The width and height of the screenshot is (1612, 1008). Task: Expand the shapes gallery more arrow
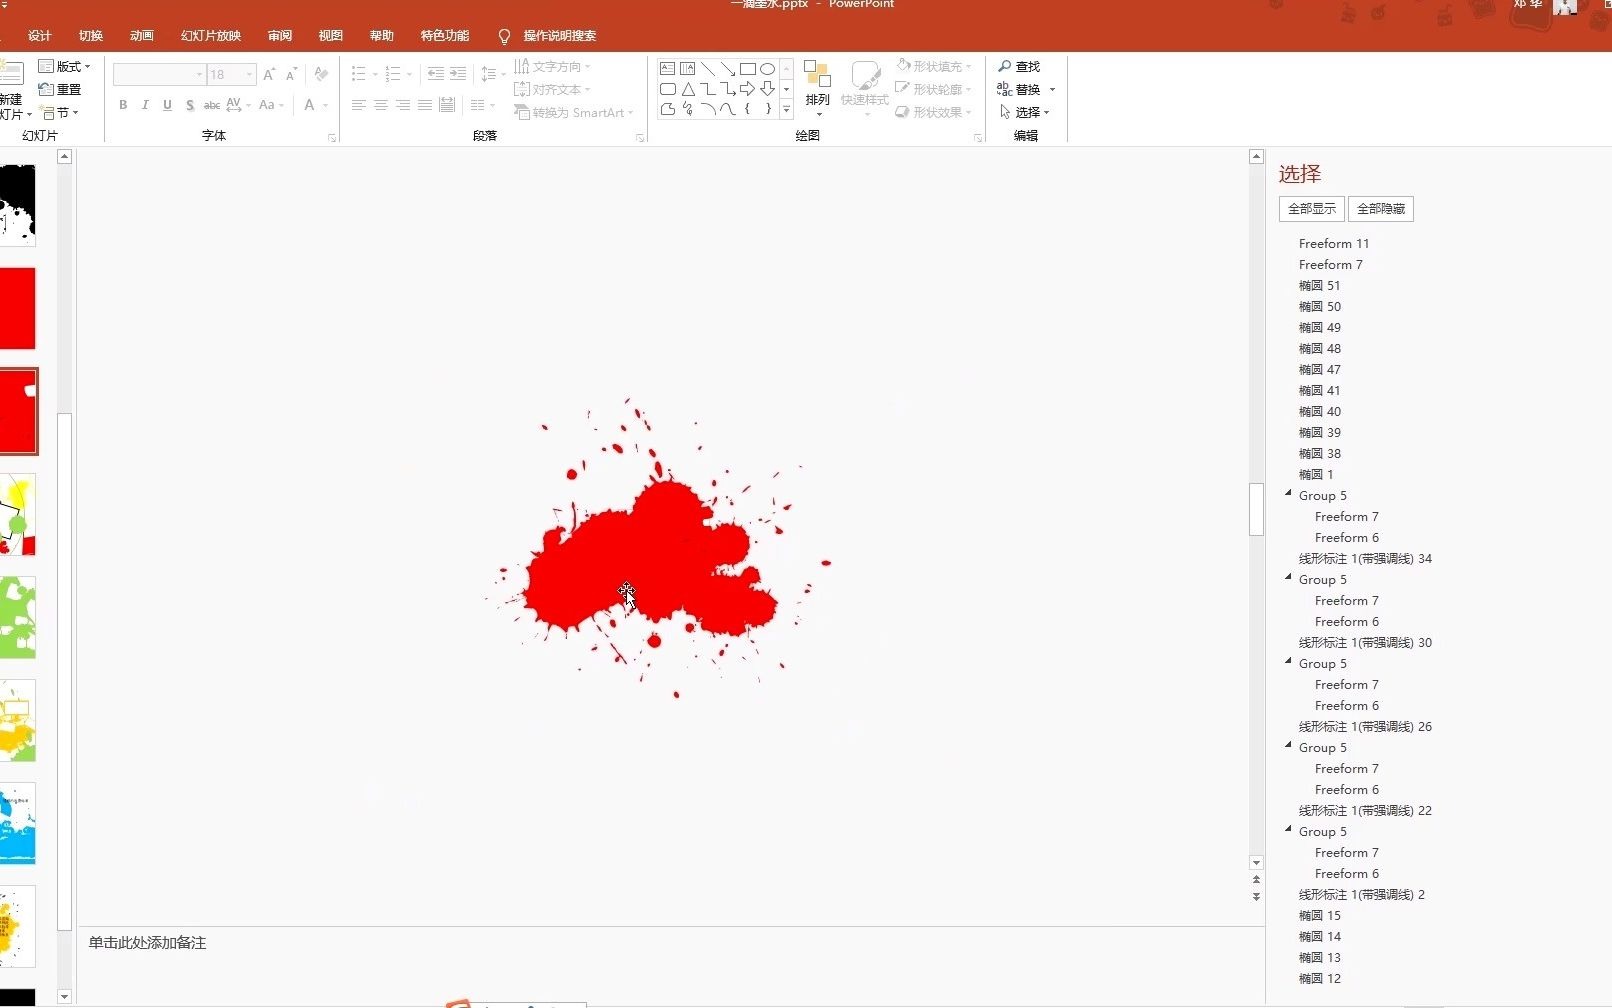tap(787, 109)
